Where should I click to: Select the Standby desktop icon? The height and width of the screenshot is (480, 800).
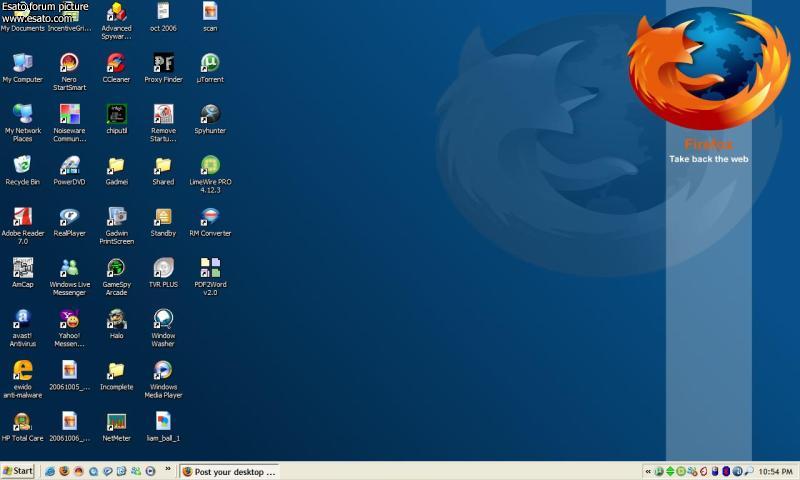[163, 221]
